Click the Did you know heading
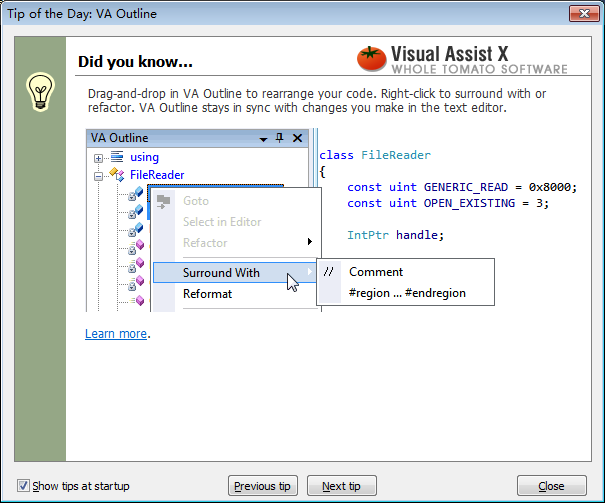Viewport: 605px width, 503px height. point(135,62)
